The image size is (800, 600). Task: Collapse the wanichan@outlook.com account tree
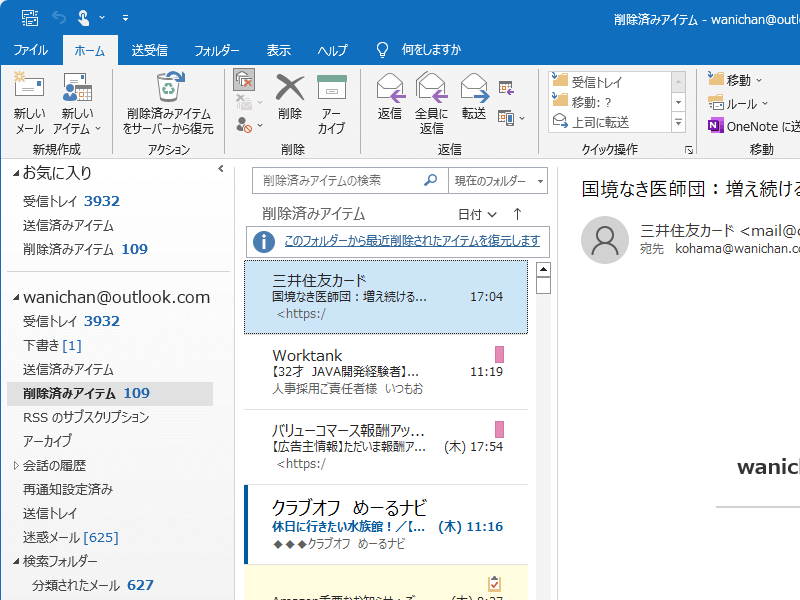tap(16, 297)
